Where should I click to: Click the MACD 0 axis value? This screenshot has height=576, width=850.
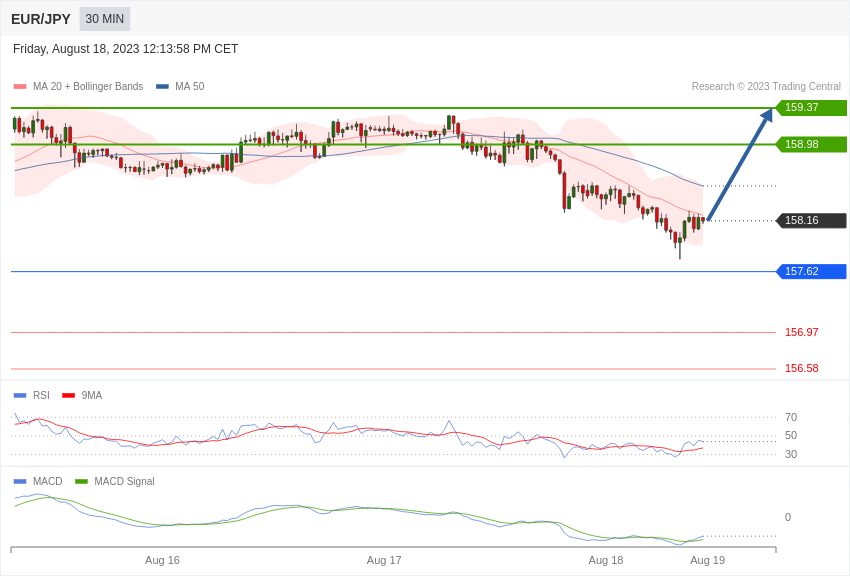[788, 517]
